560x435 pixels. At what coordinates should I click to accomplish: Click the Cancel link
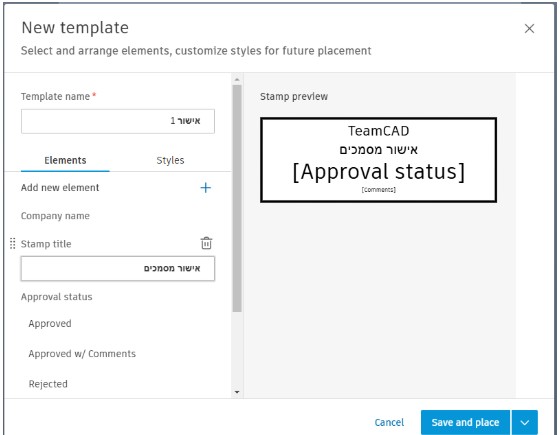pos(389,422)
